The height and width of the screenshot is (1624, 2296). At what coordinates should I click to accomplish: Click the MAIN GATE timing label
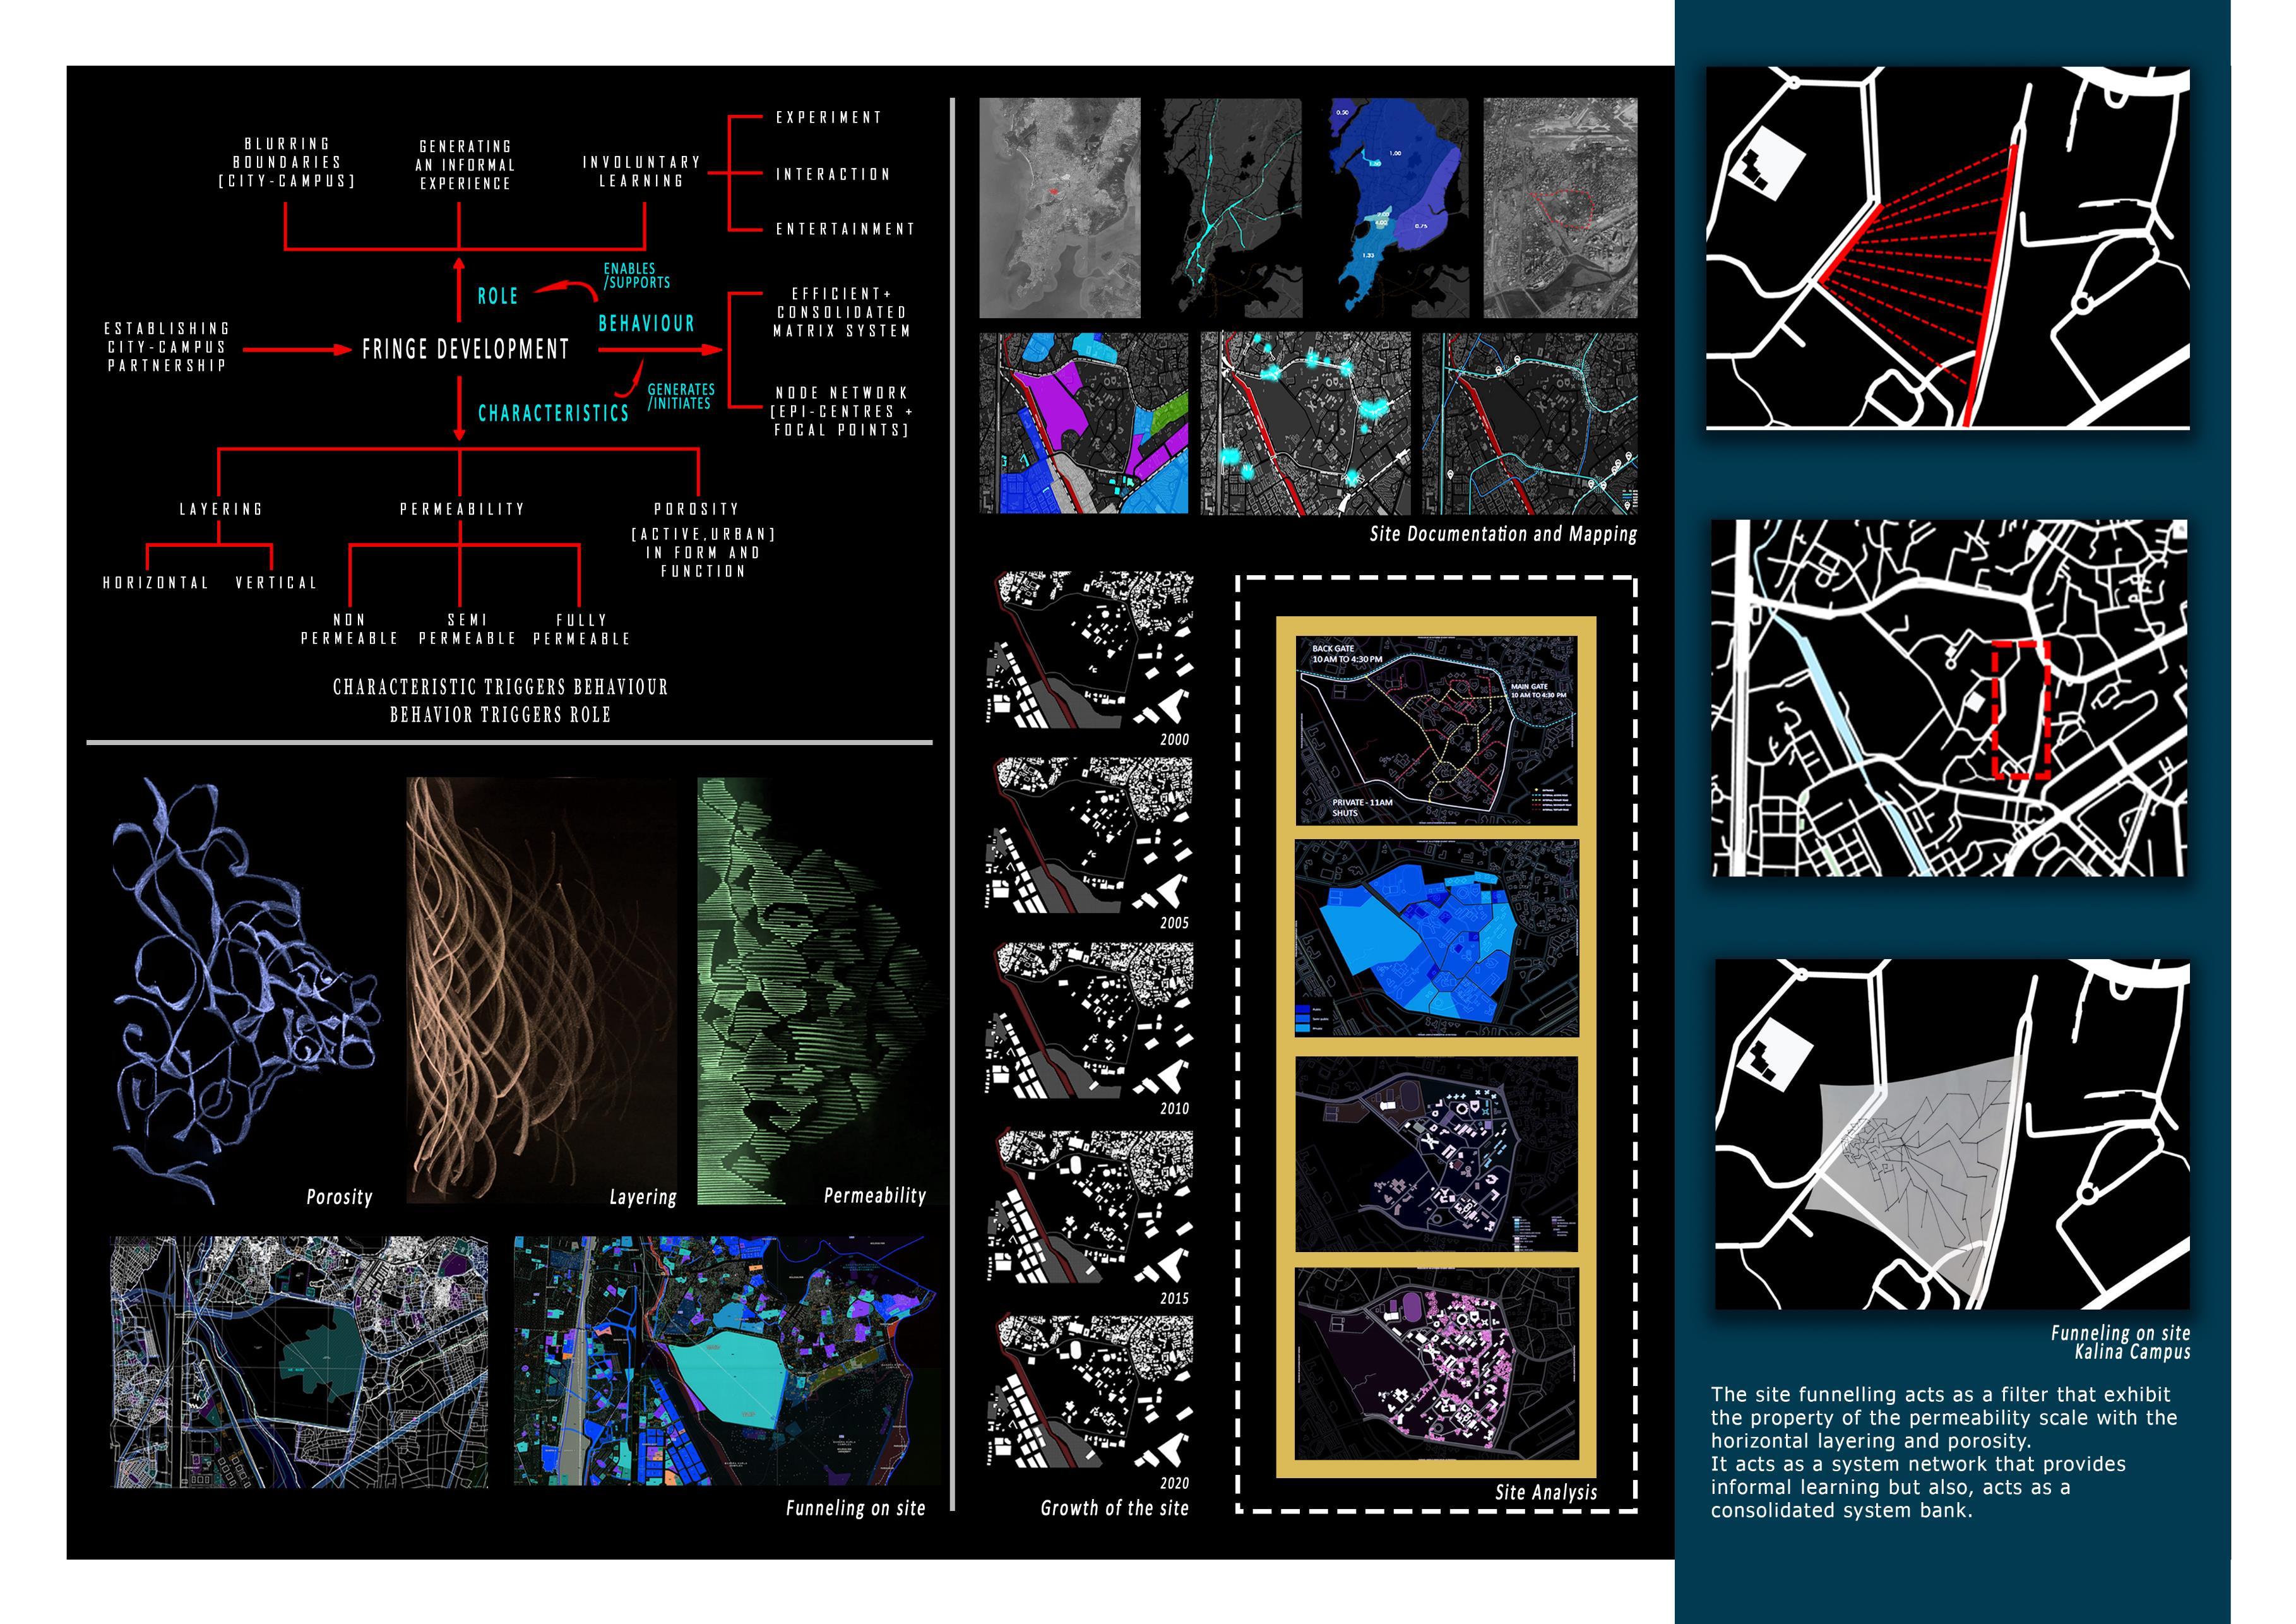(x=1538, y=690)
